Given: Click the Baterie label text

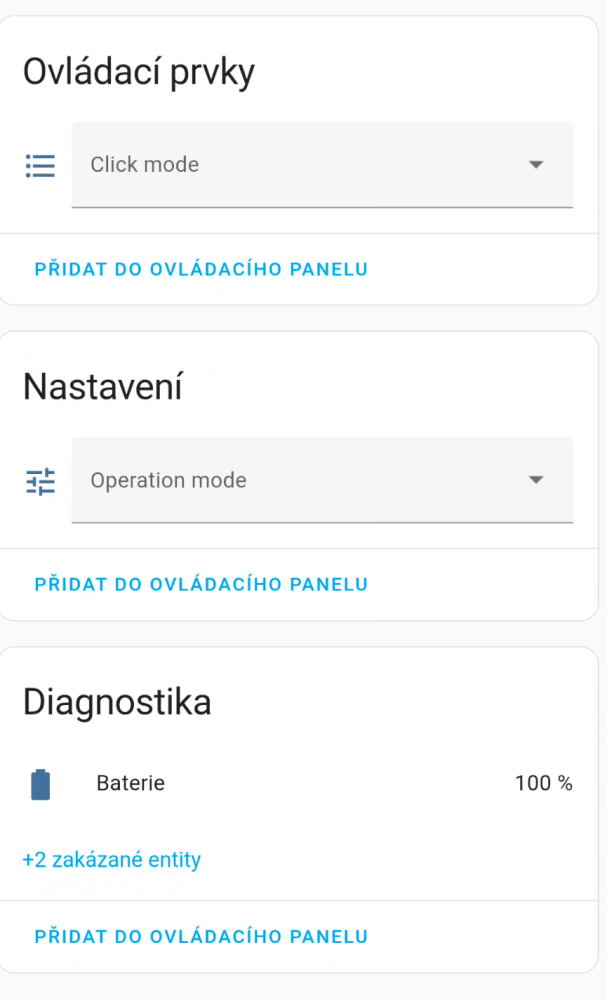Looking at the screenshot, I should coord(130,783).
